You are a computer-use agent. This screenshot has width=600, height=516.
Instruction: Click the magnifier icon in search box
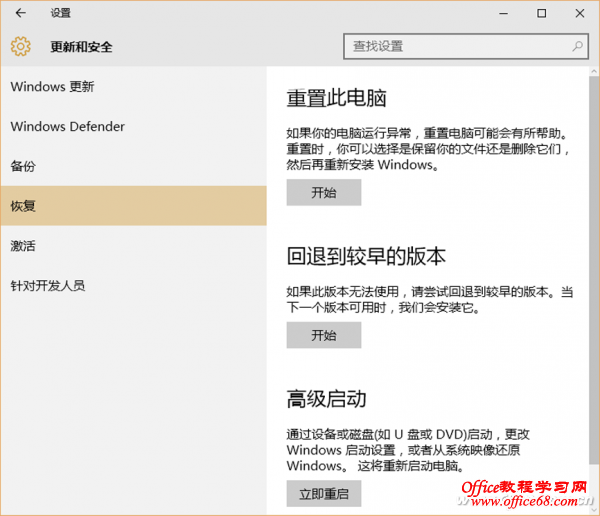pyautogui.click(x=577, y=47)
